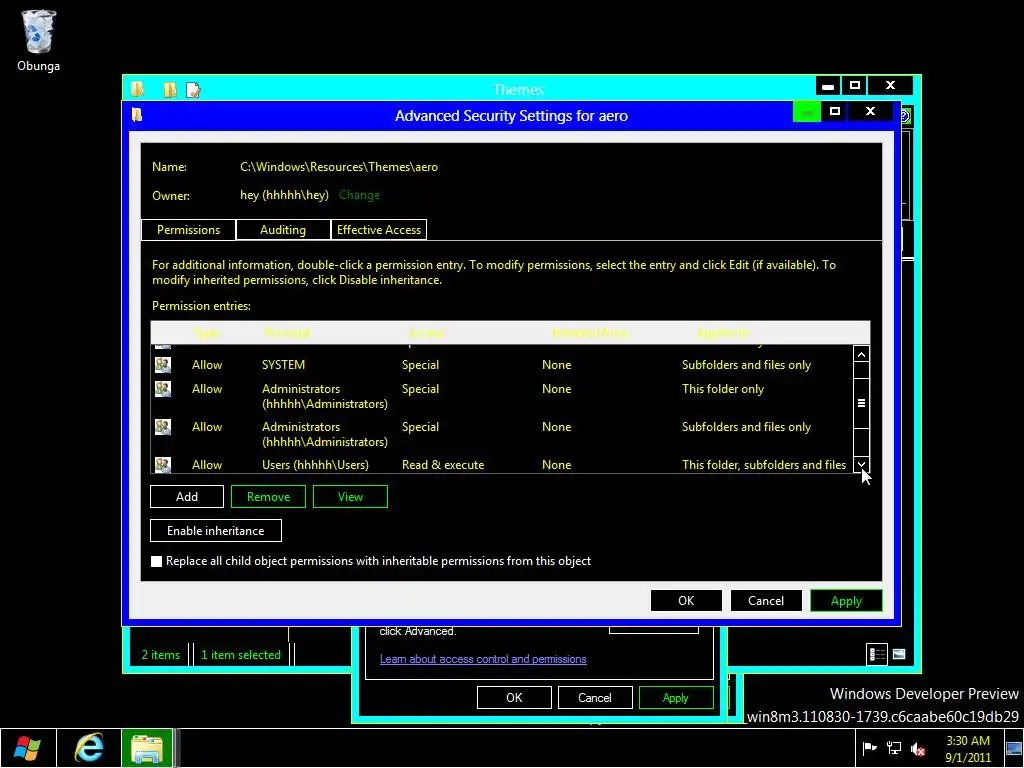
Task: Click the folder icon in Advanced Security Settings title bar
Action: 137,115
